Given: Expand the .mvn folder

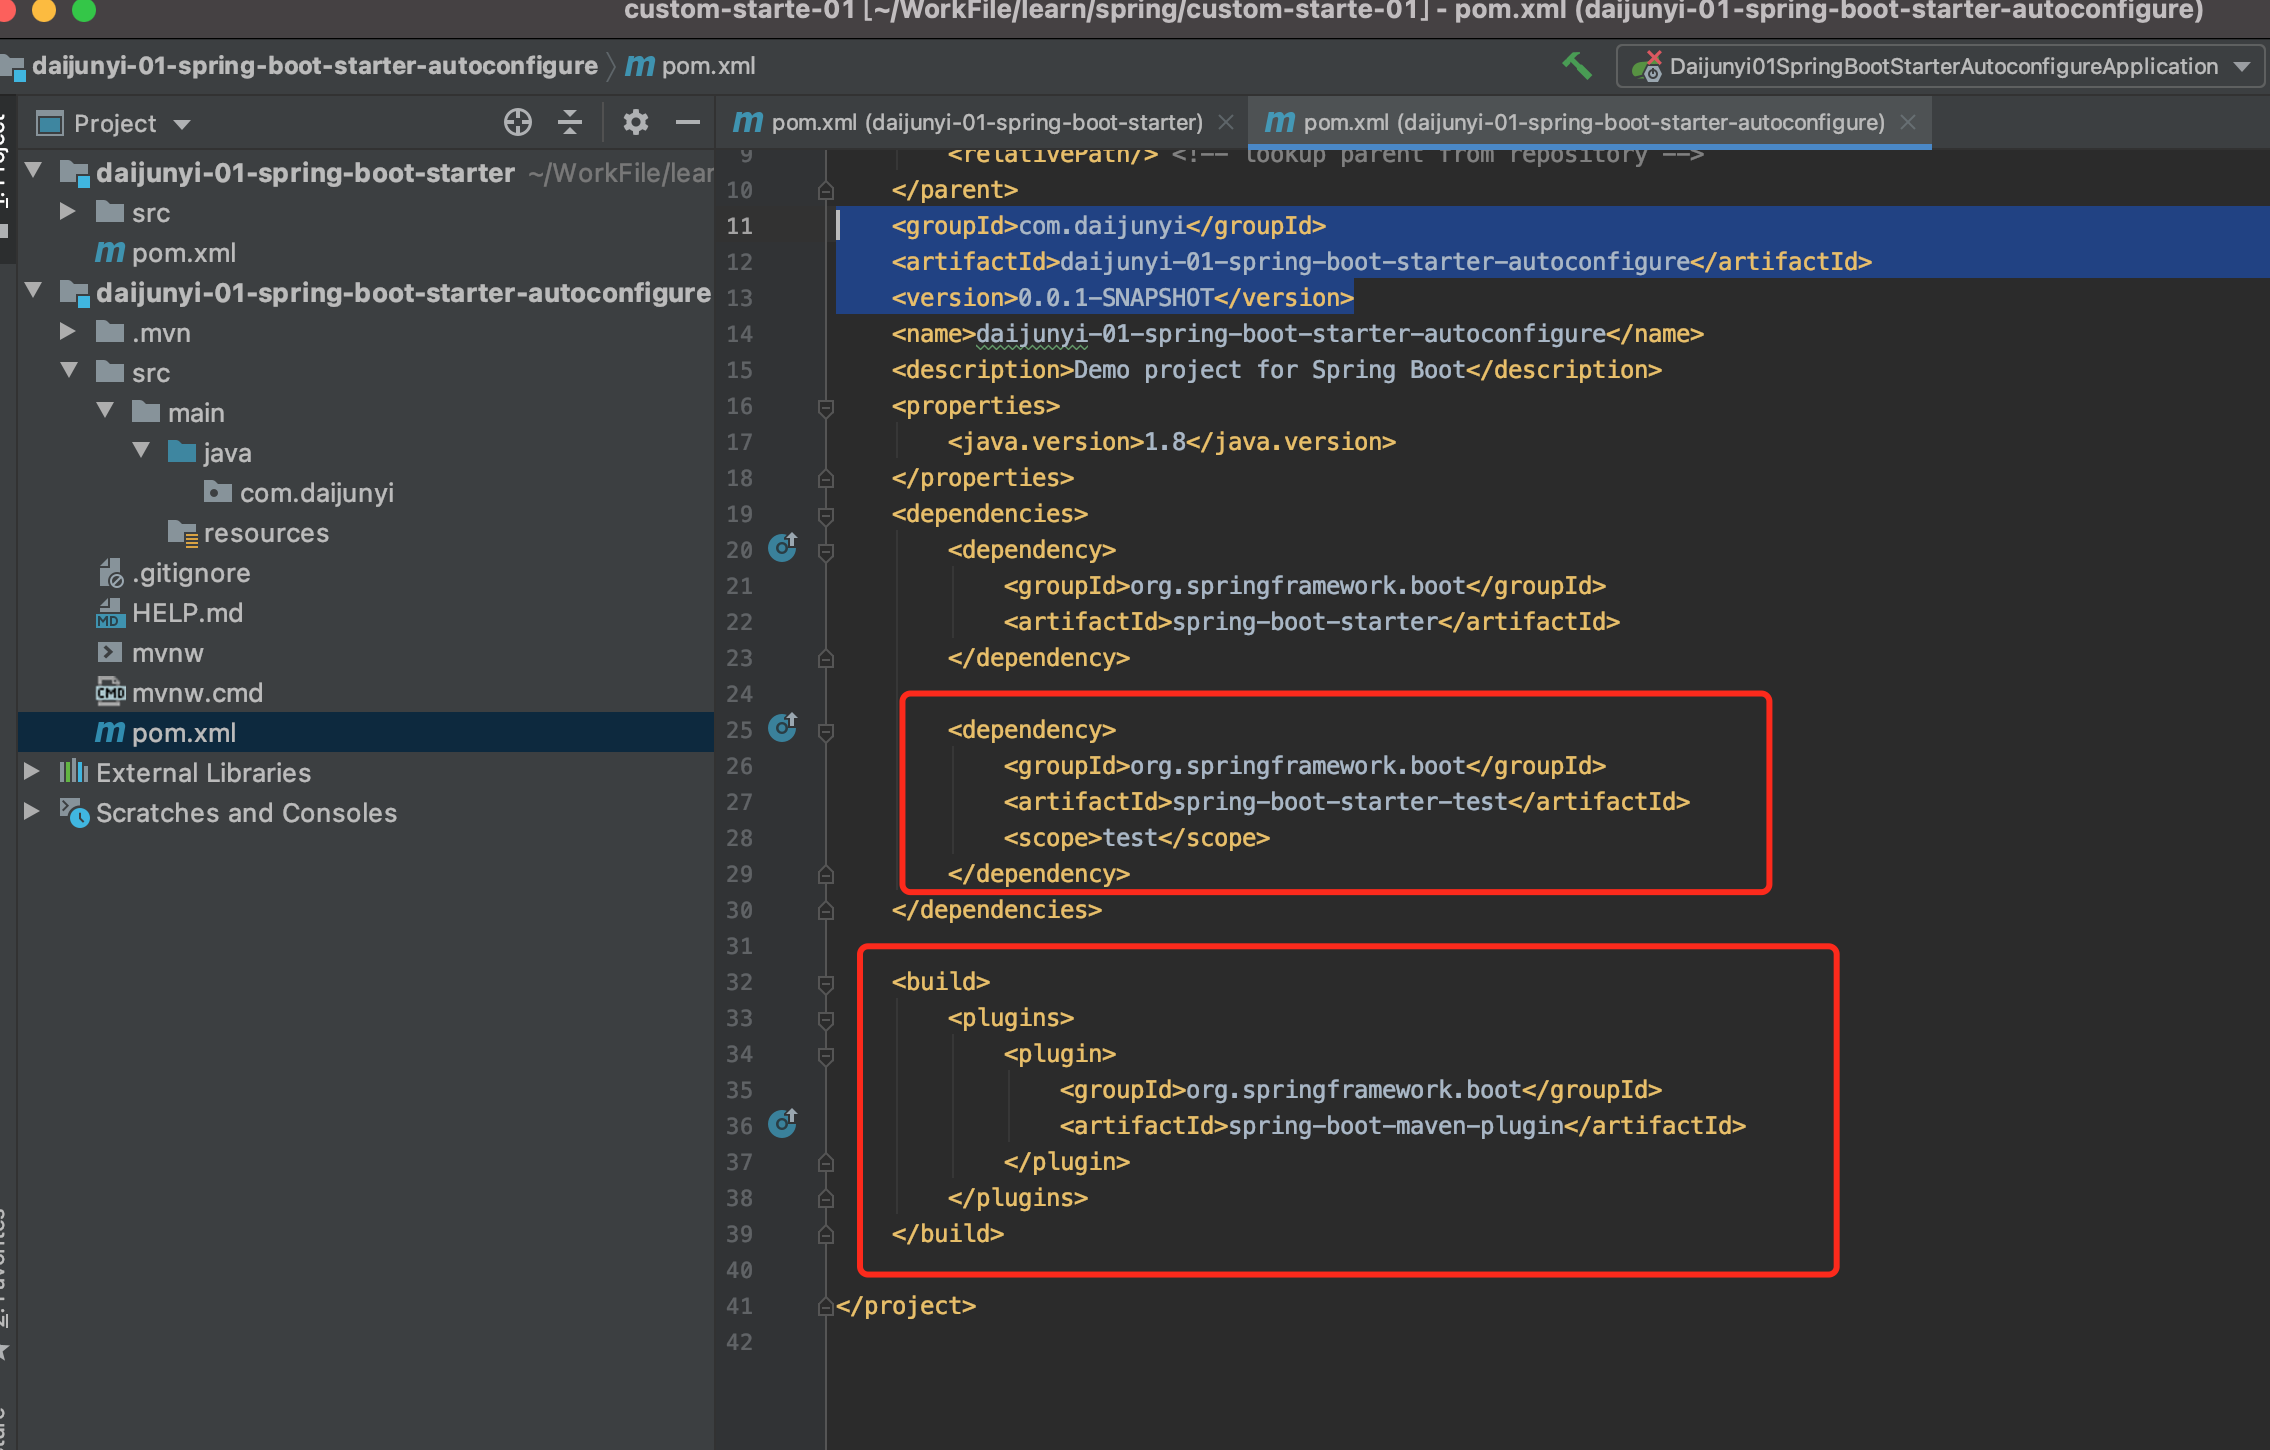Looking at the screenshot, I should pyautogui.click(x=67, y=332).
